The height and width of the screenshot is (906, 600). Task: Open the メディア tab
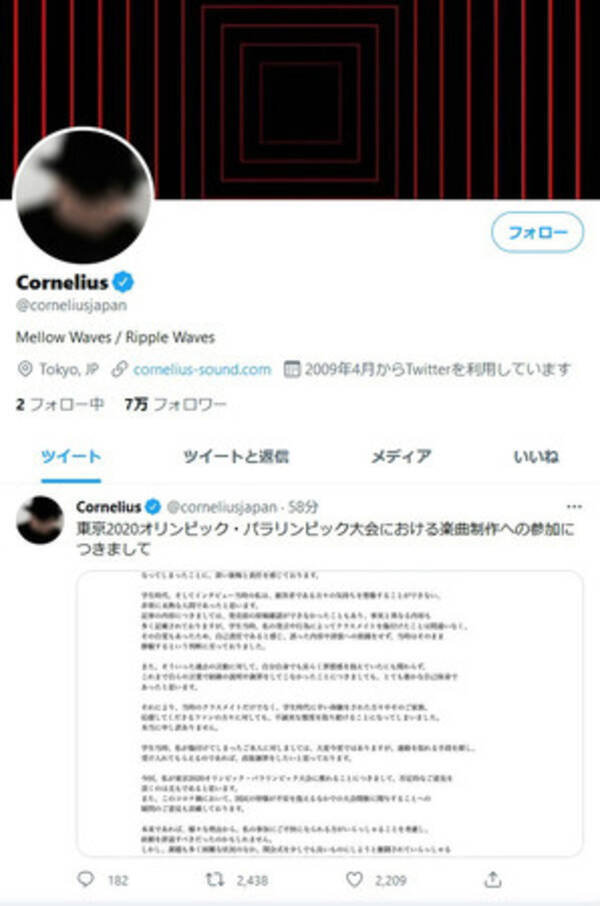click(x=401, y=456)
